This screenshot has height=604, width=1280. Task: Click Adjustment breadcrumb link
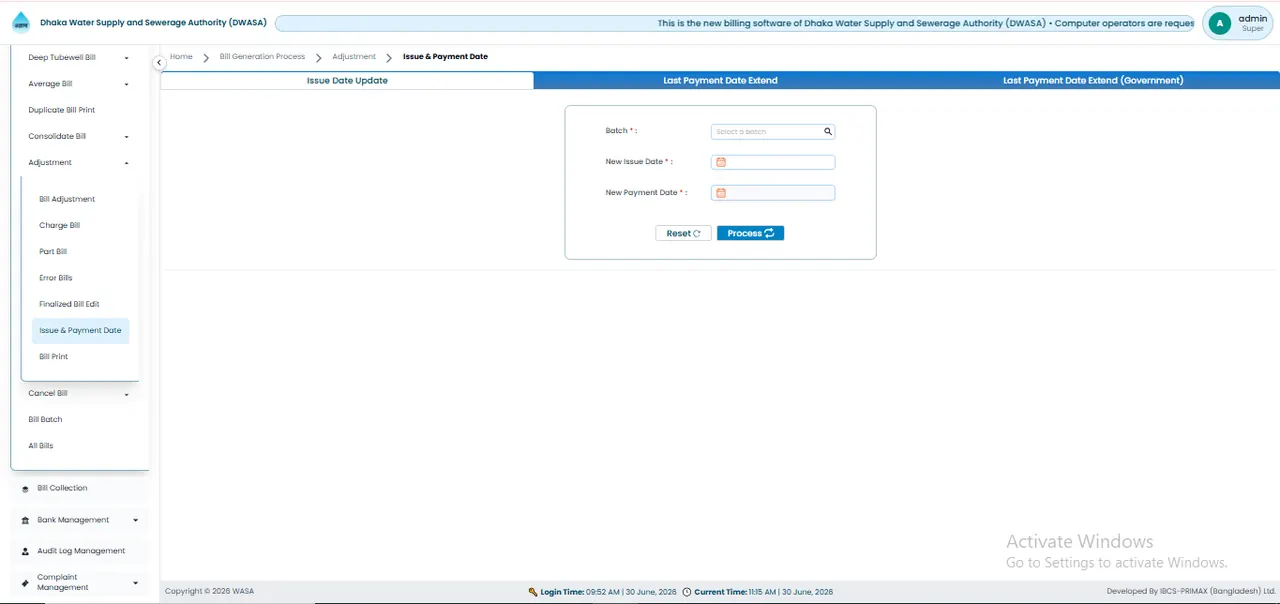pos(354,57)
